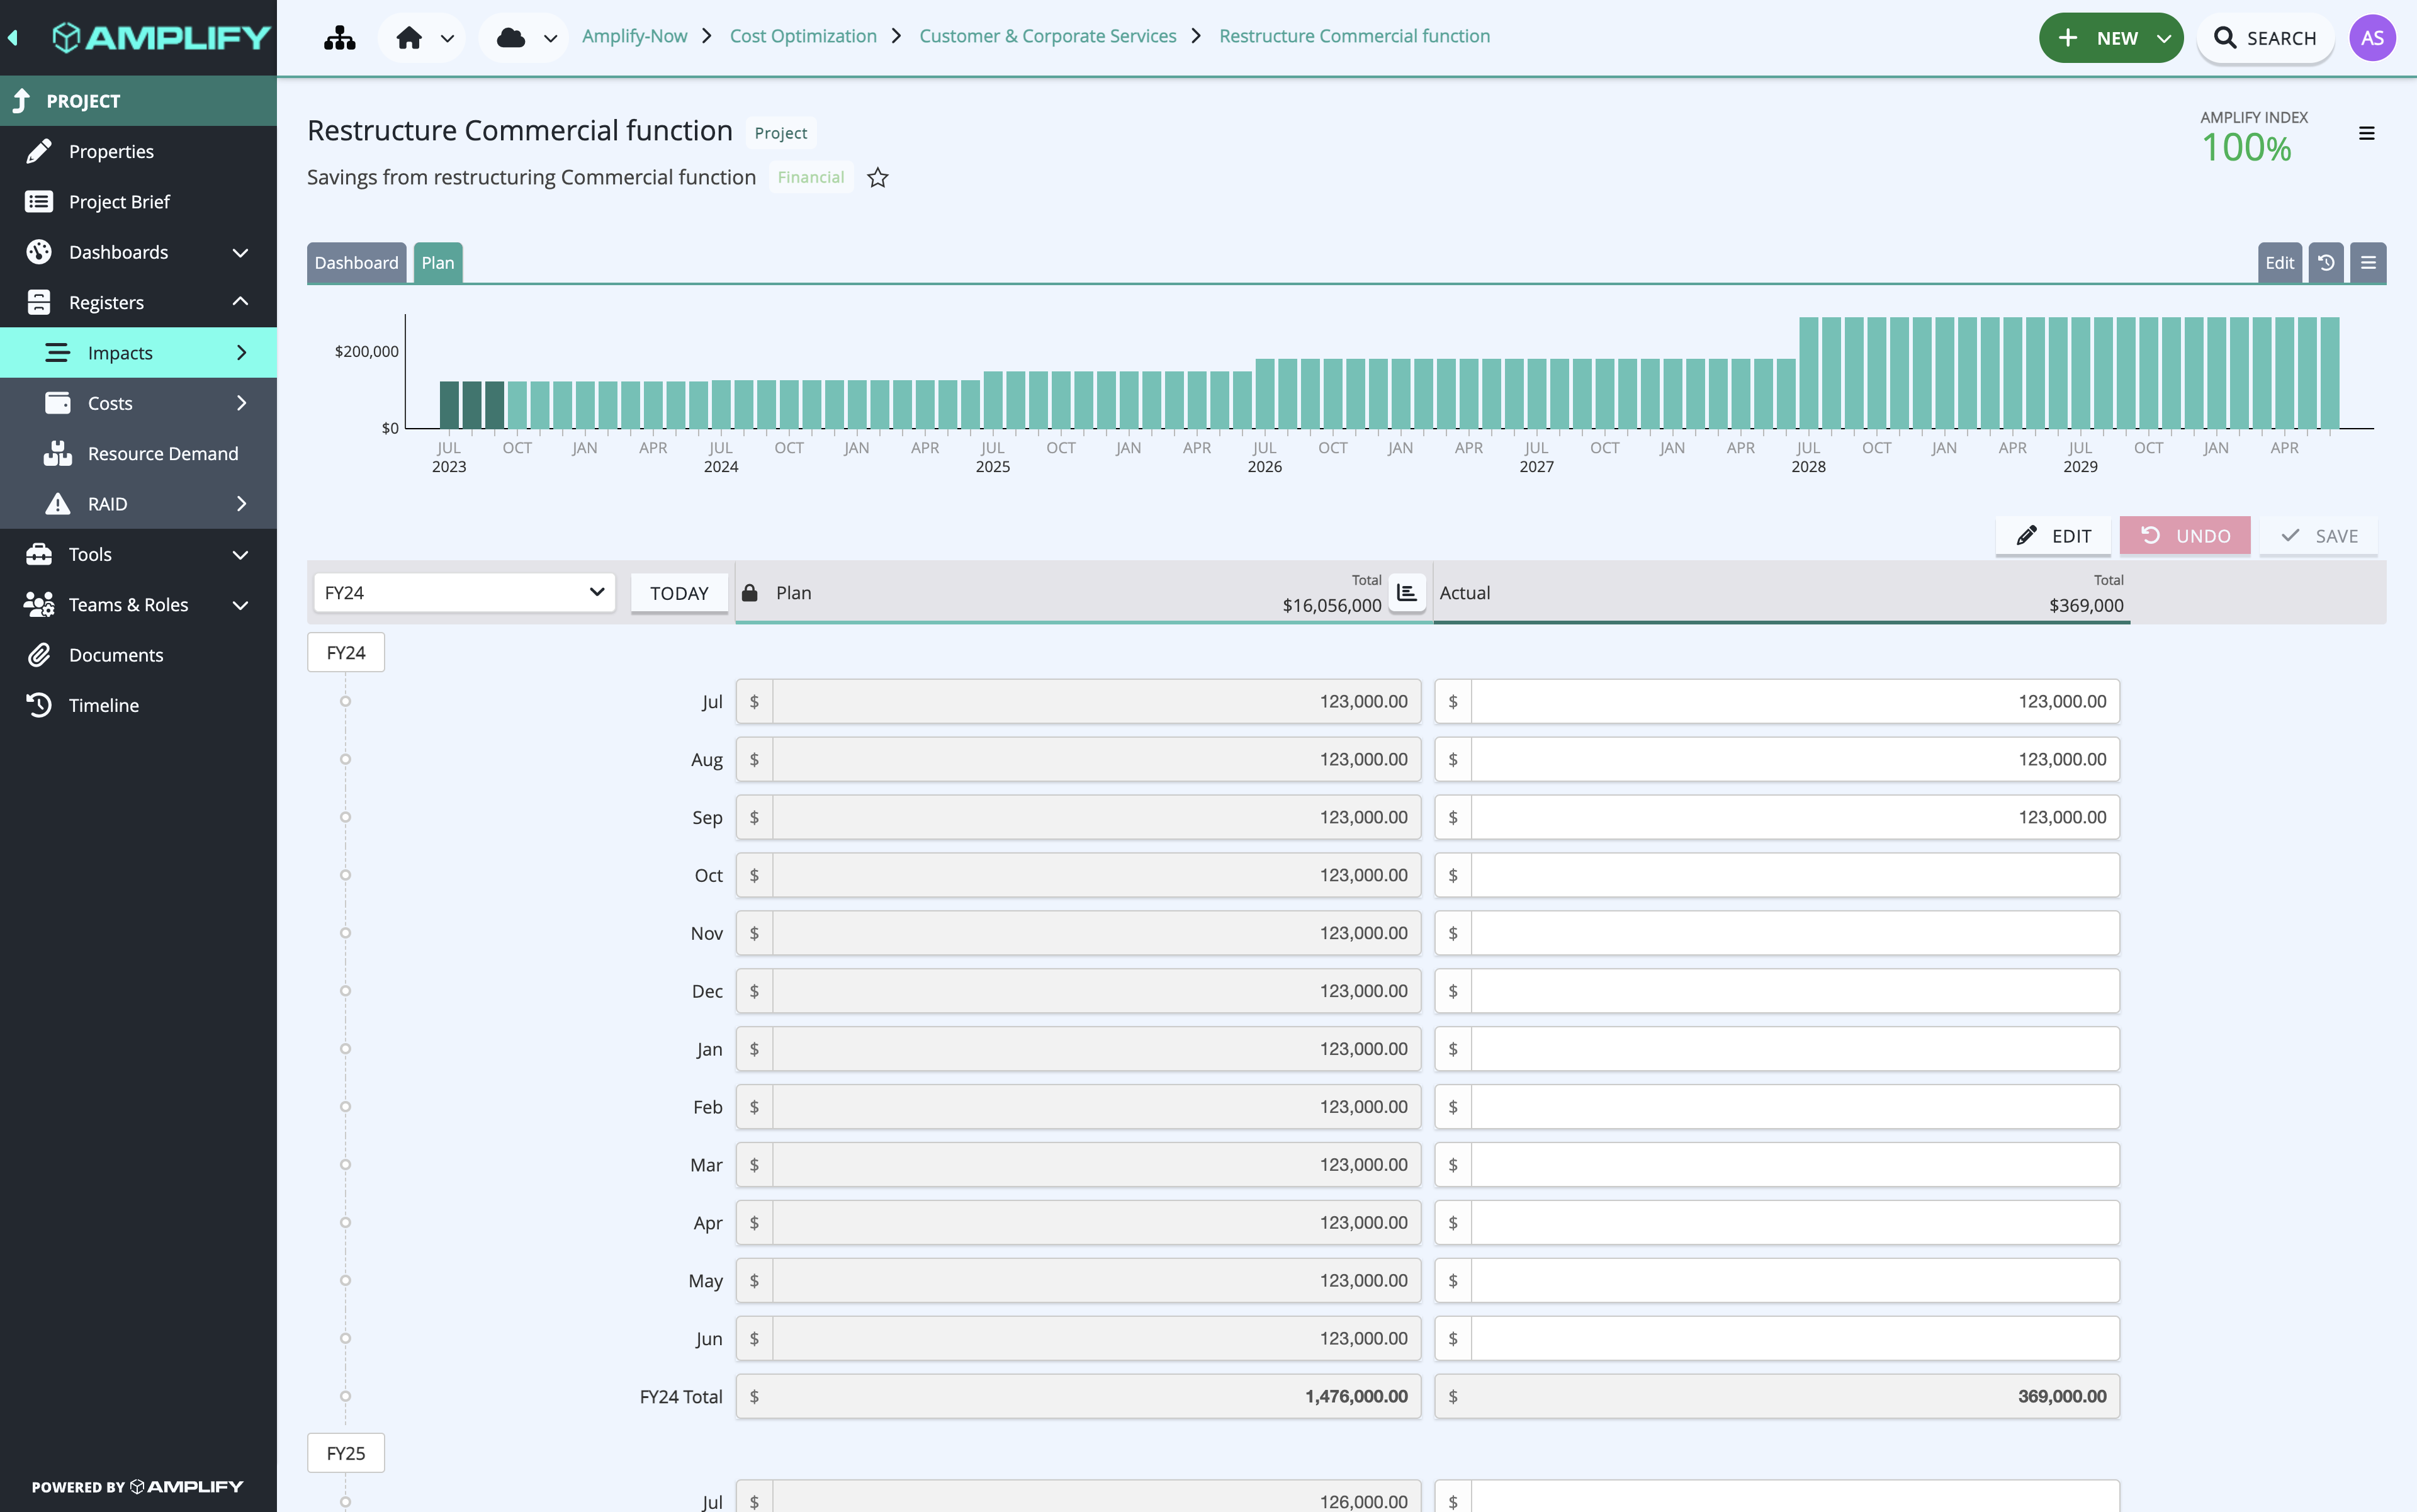Viewport: 2417px width, 1512px height.
Task: Click the cloud icon in the top bar
Action: (512, 37)
